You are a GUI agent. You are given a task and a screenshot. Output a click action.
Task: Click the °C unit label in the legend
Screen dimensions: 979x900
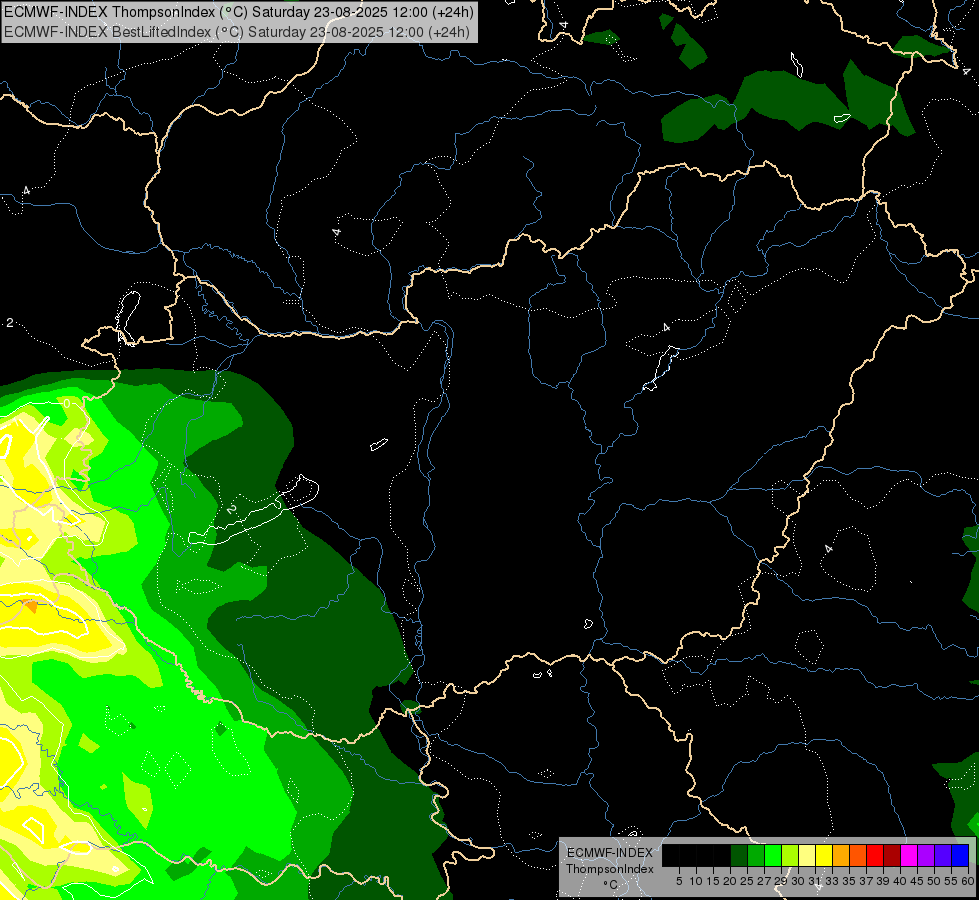point(610,885)
